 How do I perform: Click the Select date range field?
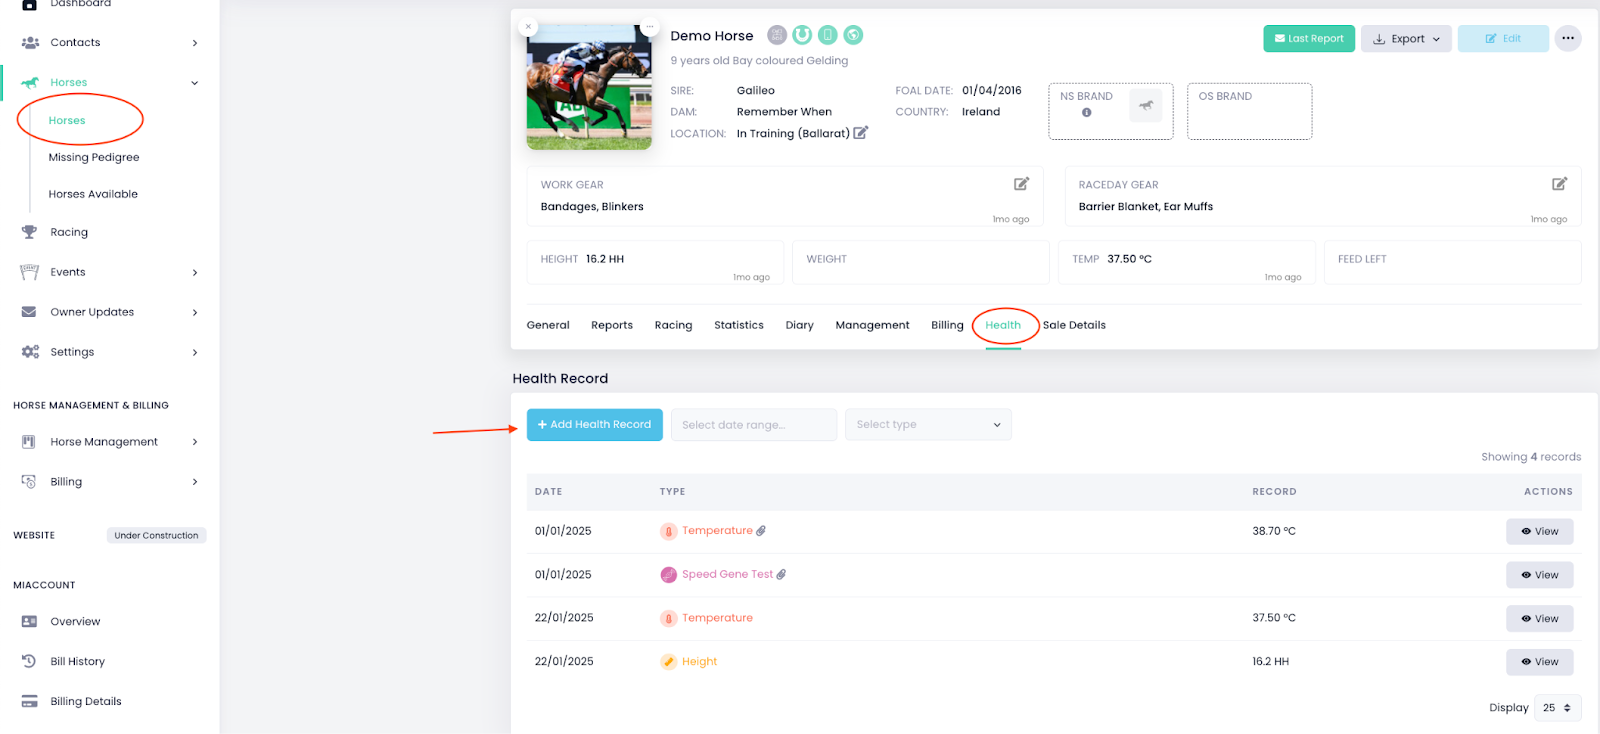pyautogui.click(x=753, y=425)
